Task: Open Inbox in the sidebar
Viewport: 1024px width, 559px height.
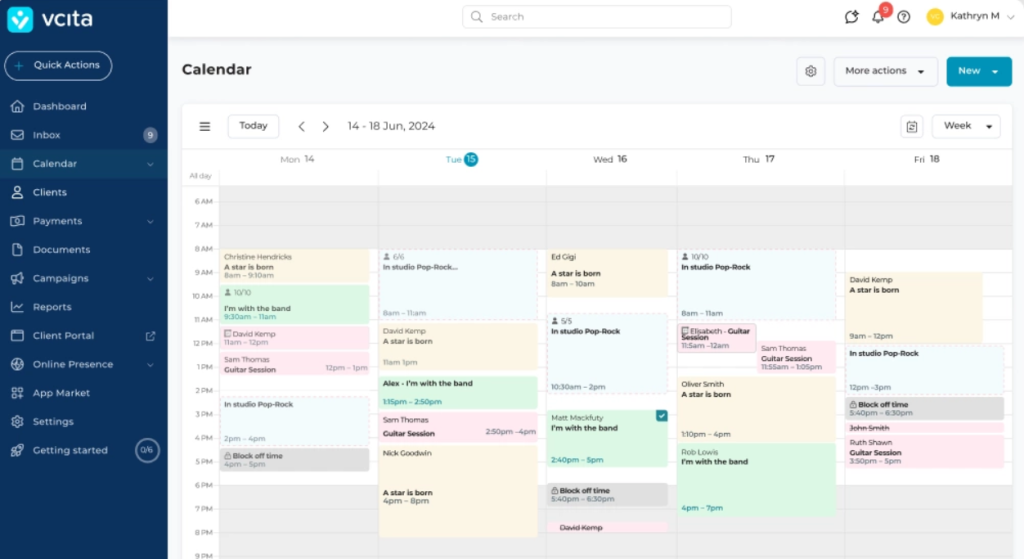Action: tap(47, 135)
